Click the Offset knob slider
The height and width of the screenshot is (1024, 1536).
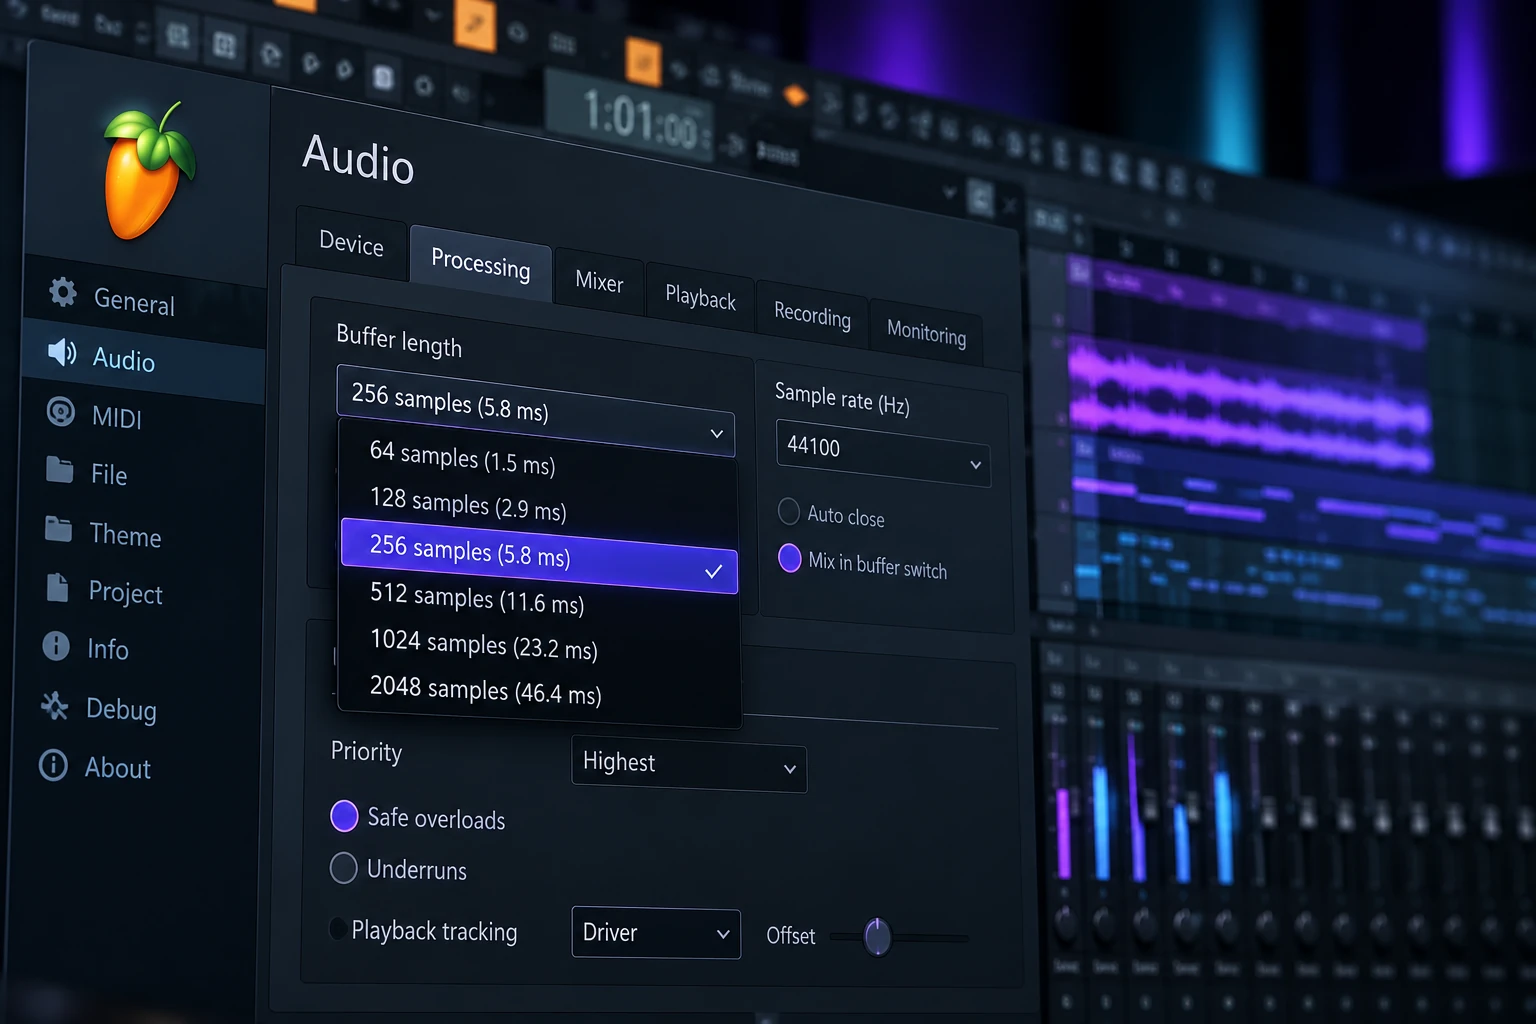pyautogui.click(x=877, y=937)
